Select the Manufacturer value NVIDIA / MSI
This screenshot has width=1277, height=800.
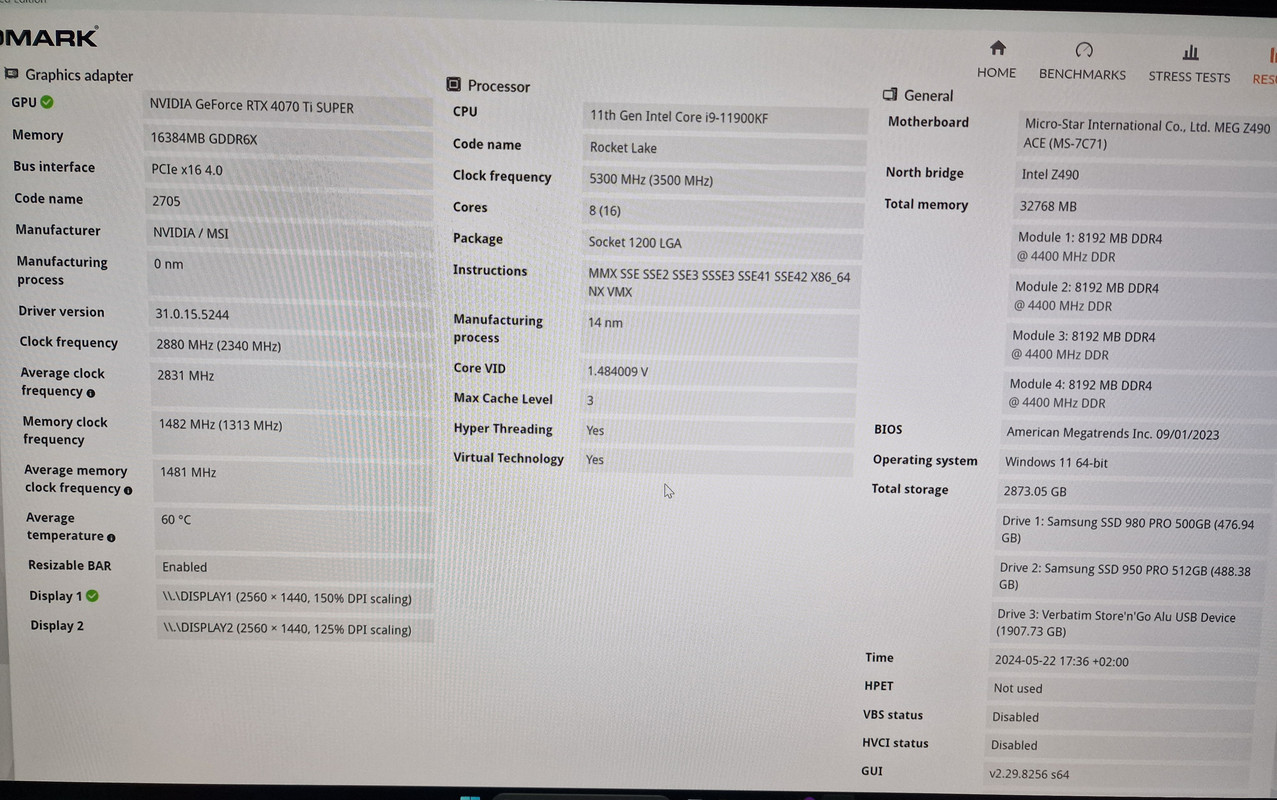point(191,233)
